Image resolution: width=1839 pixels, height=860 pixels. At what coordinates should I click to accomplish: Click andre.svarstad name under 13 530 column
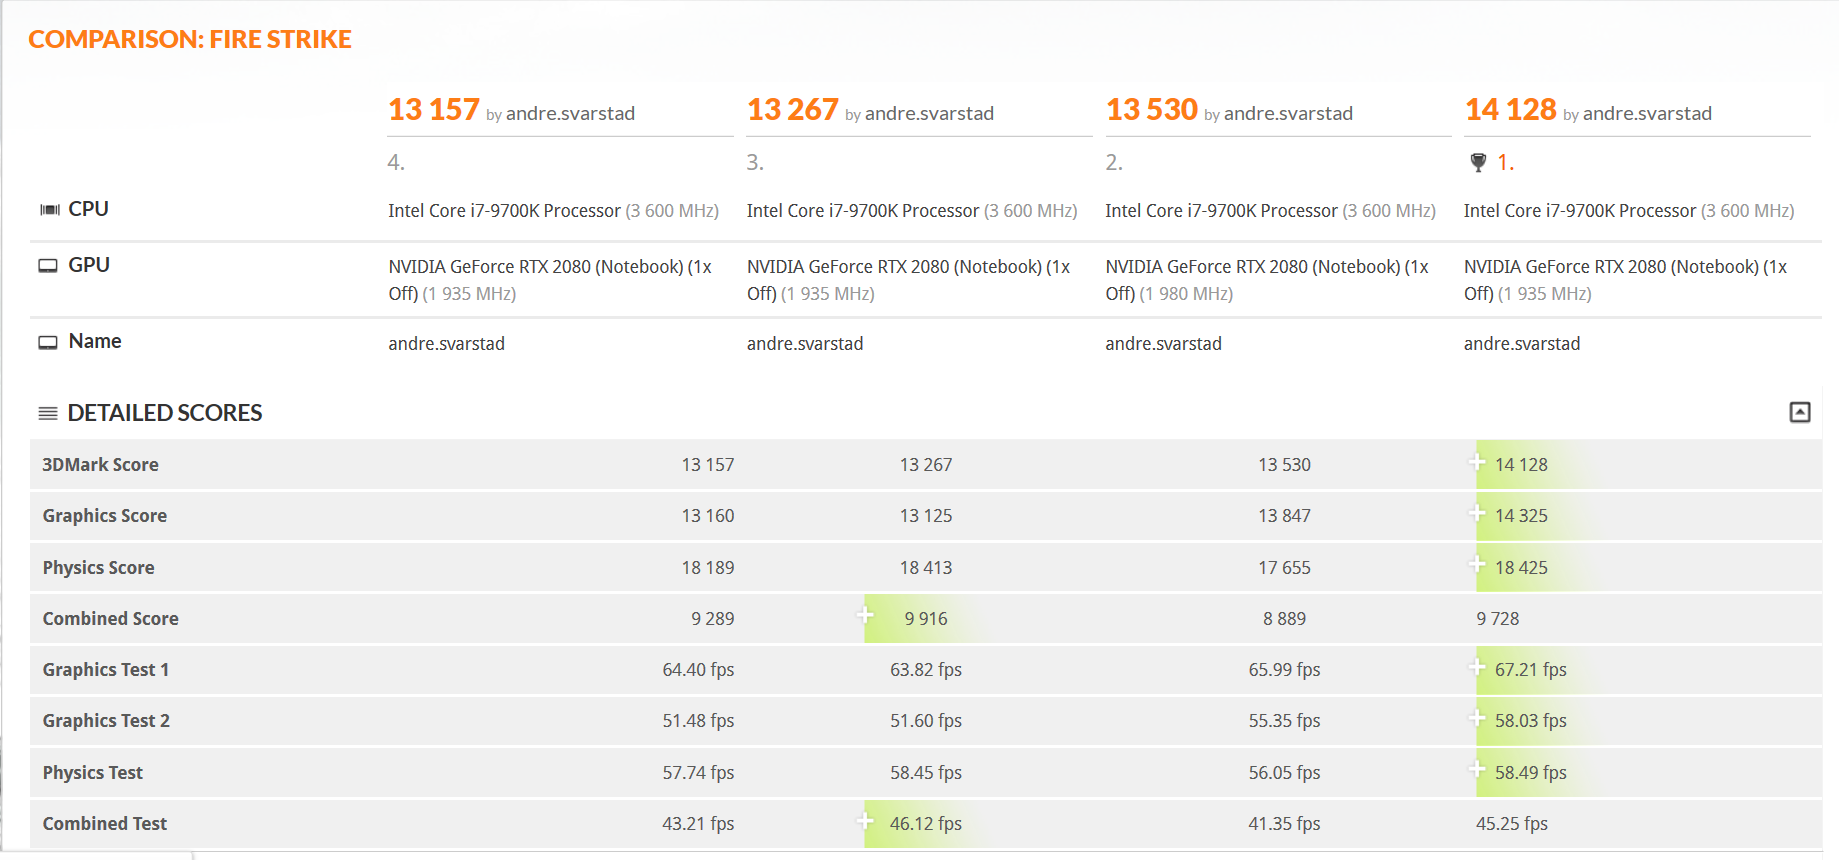coord(1163,344)
